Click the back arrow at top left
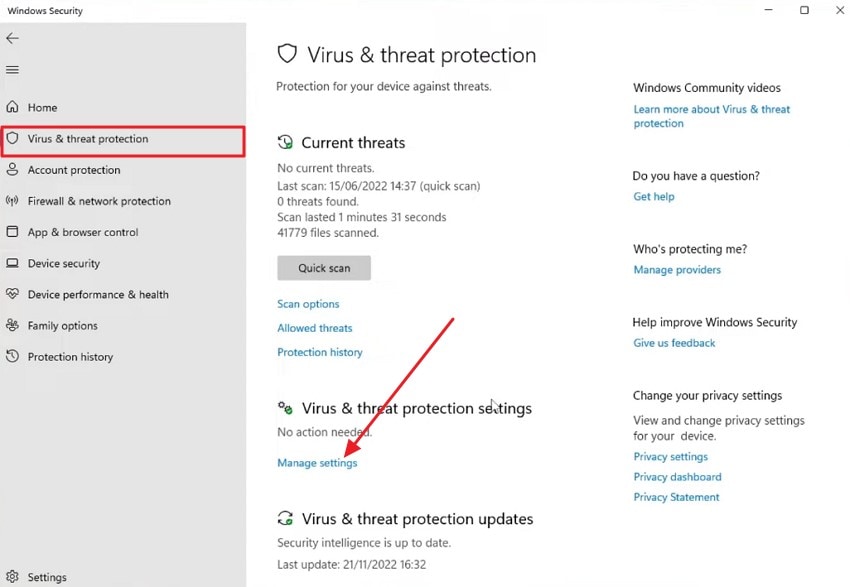850x587 pixels. 12,38
